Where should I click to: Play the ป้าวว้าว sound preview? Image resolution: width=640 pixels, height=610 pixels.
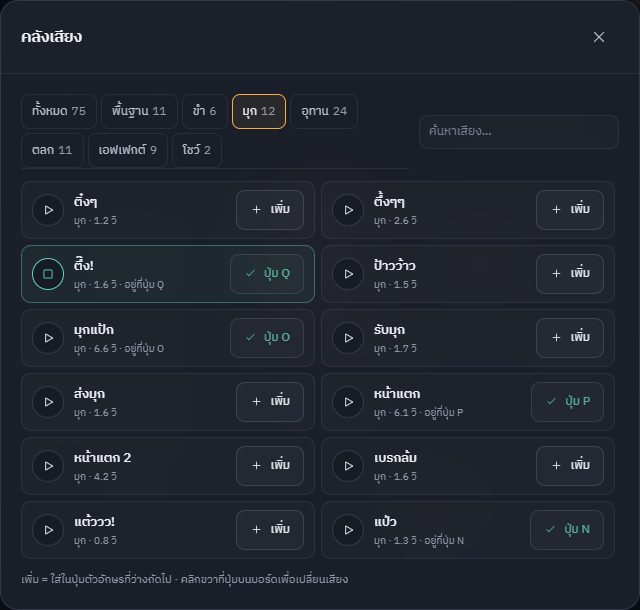point(348,274)
